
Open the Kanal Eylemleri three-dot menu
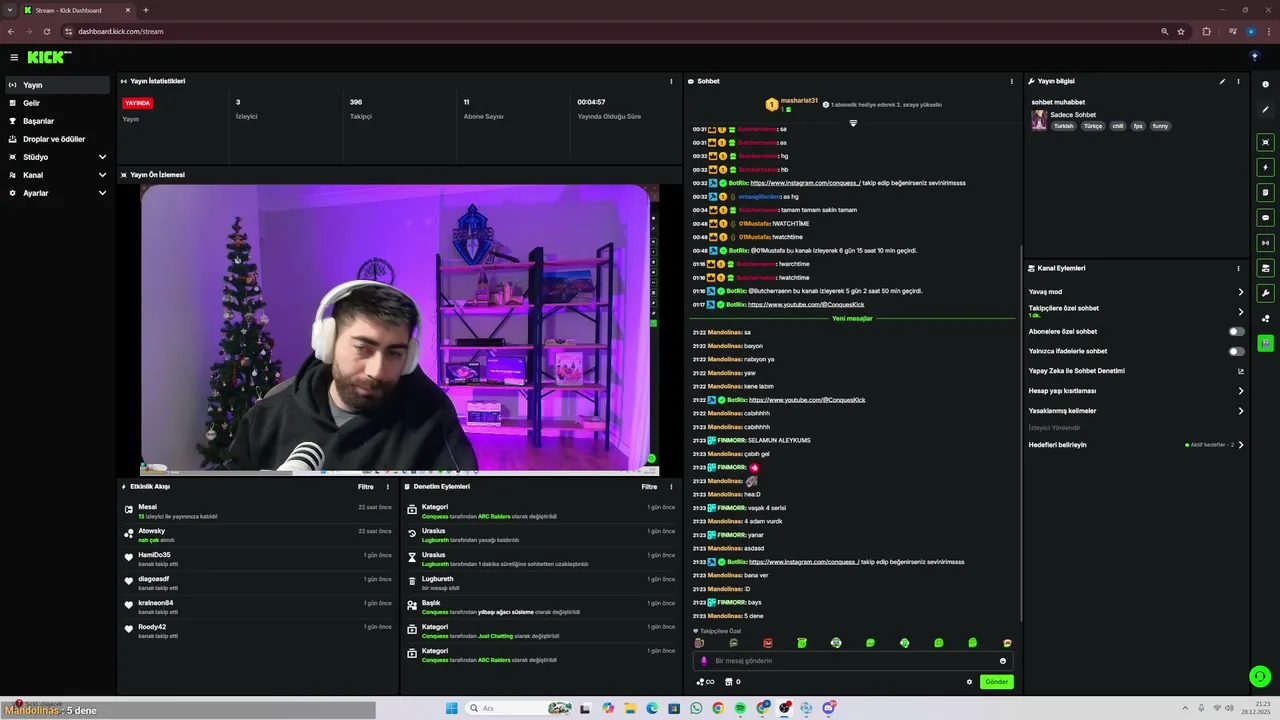click(x=1238, y=268)
